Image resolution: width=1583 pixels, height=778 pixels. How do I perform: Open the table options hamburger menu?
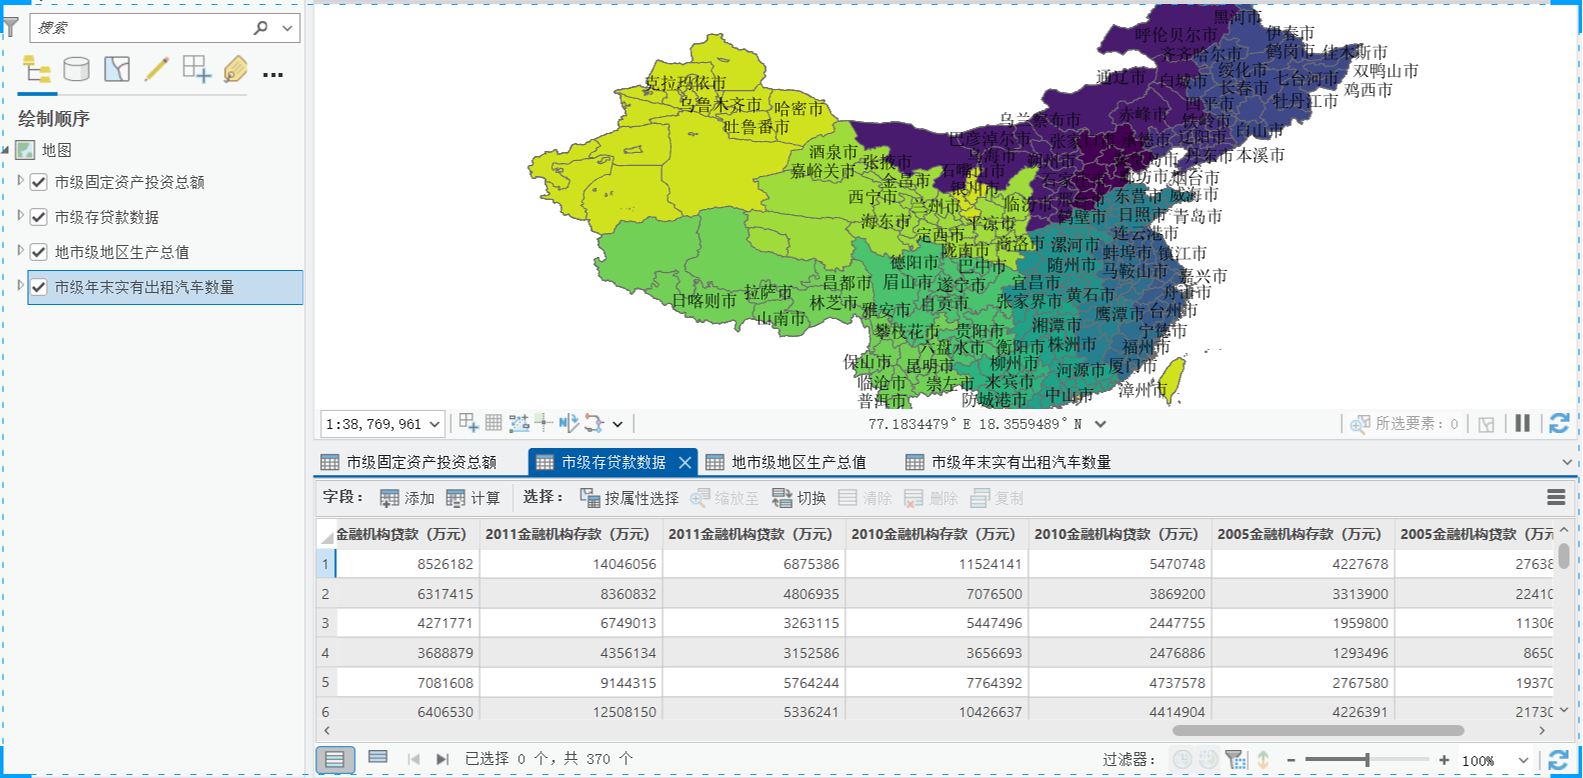(1556, 497)
